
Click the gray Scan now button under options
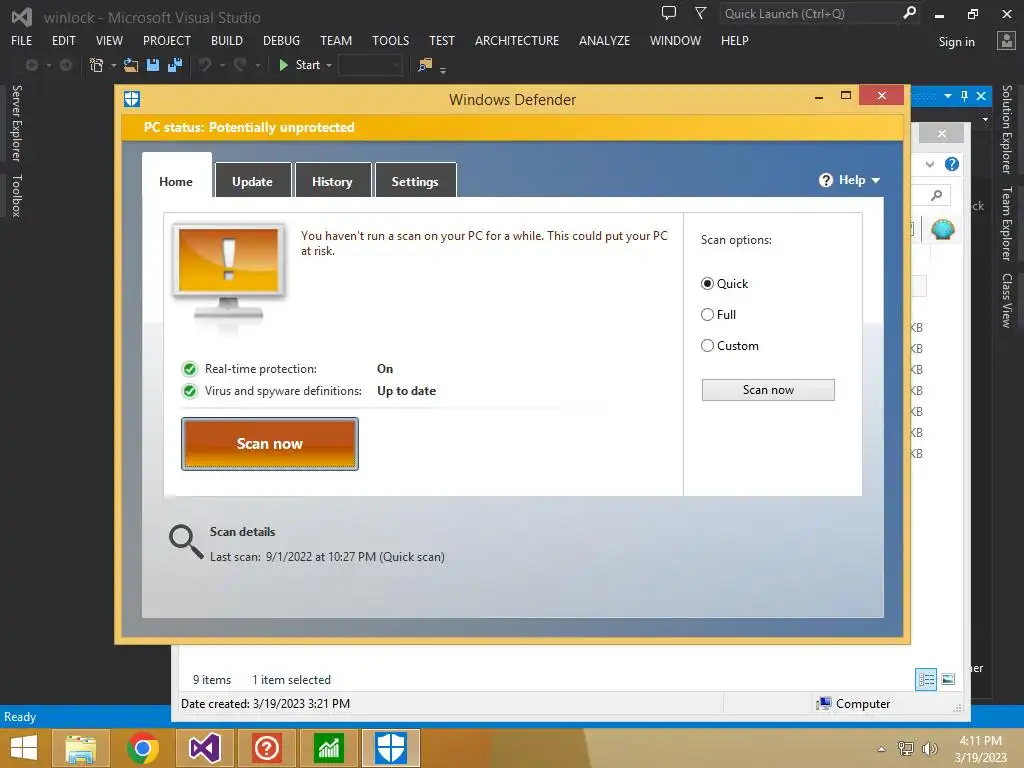click(x=768, y=390)
